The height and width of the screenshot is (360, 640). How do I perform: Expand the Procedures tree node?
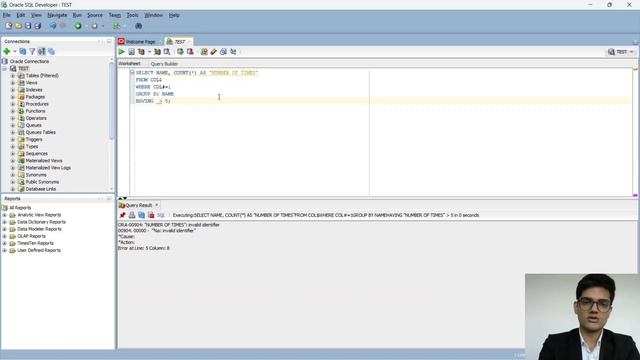click(x=13, y=104)
